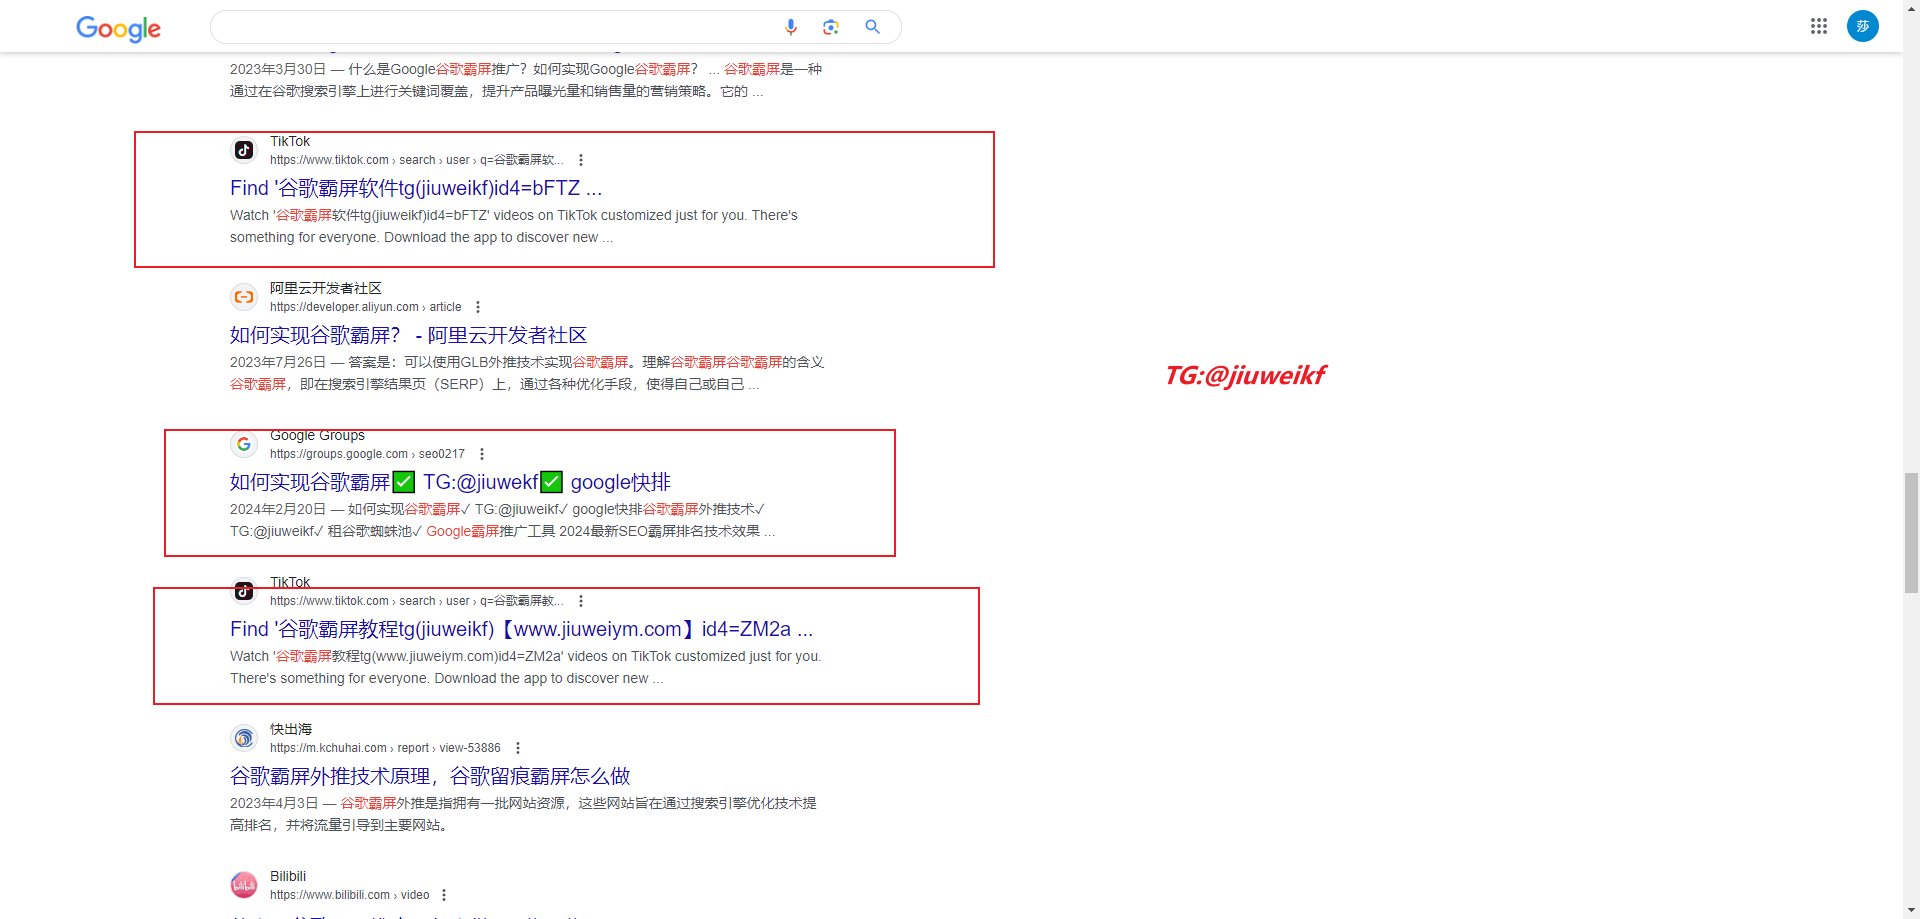Click the Google logo
Screen dimensions: 1920x919
click(x=118, y=28)
